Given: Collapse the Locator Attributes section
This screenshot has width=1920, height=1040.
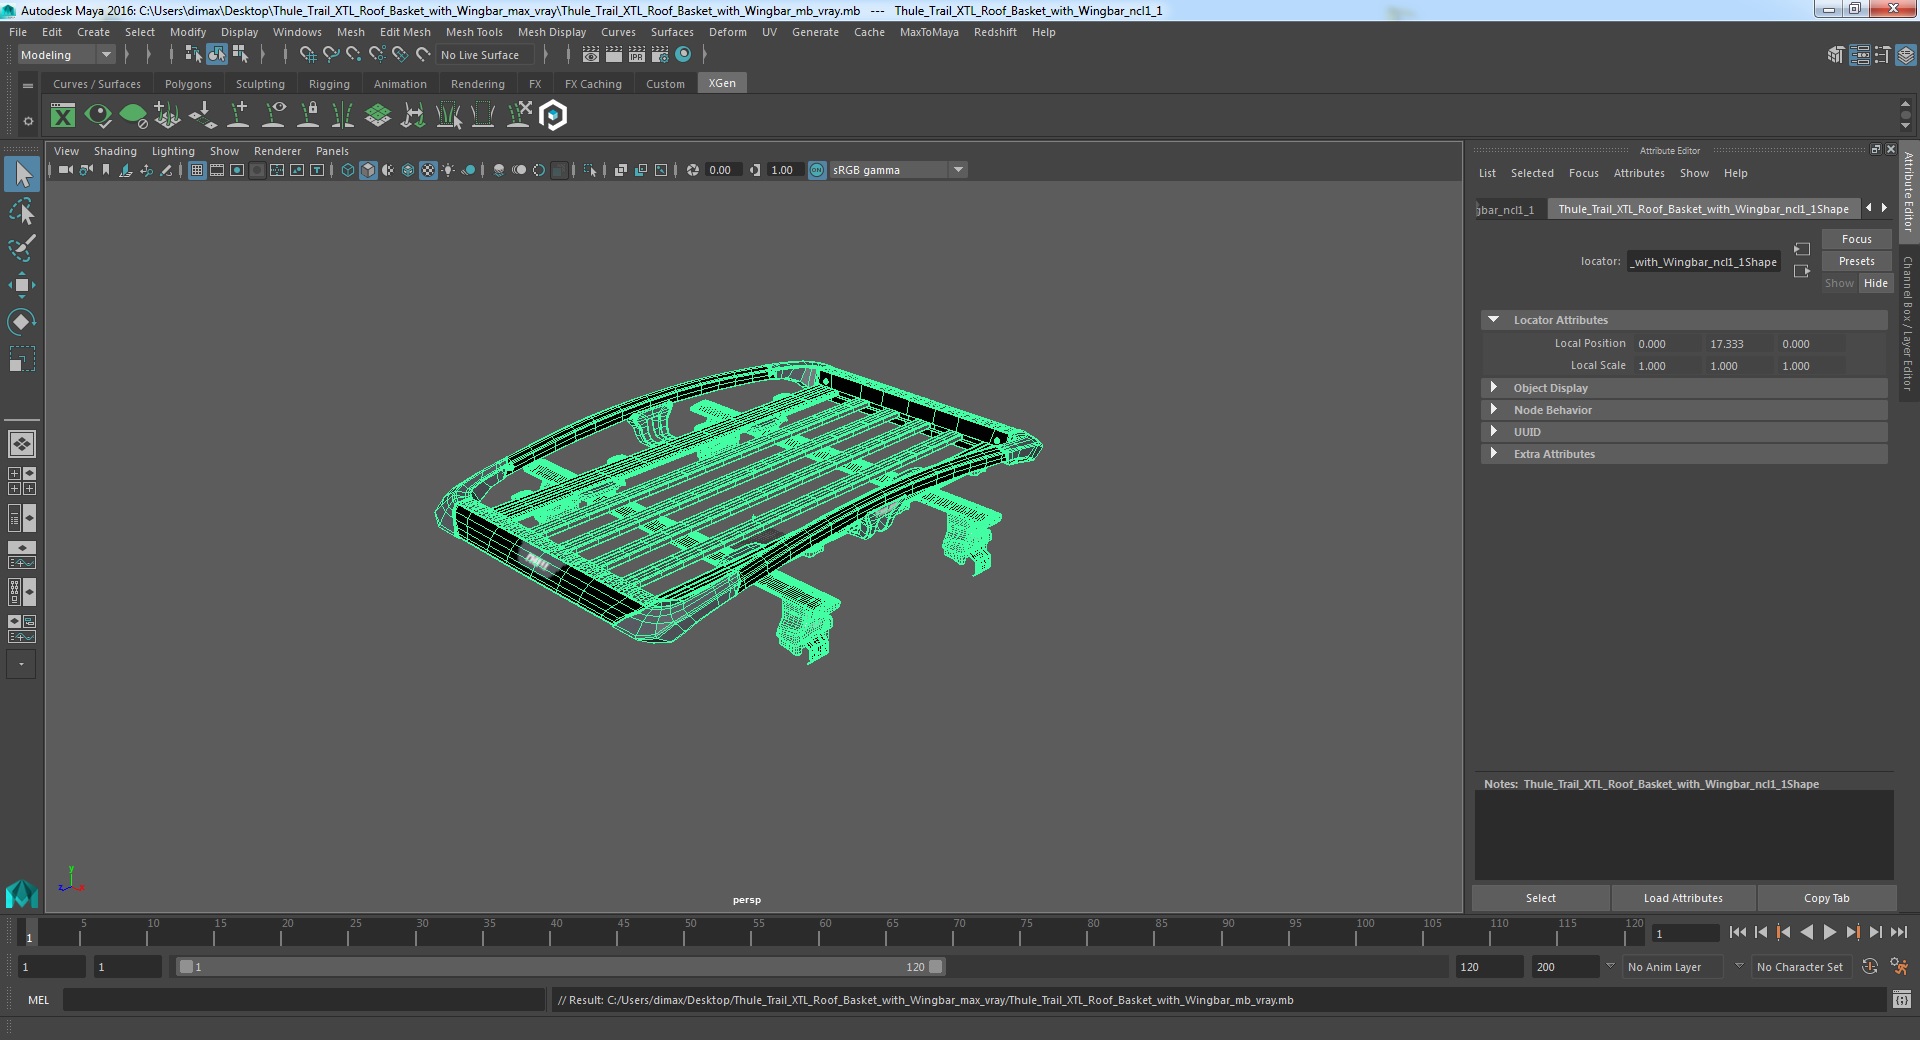Looking at the screenshot, I should click(x=1494, y=320).
